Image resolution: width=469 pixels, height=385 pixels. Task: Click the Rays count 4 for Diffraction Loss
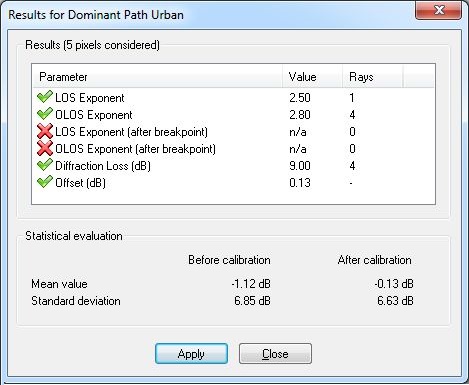[352, 166]
